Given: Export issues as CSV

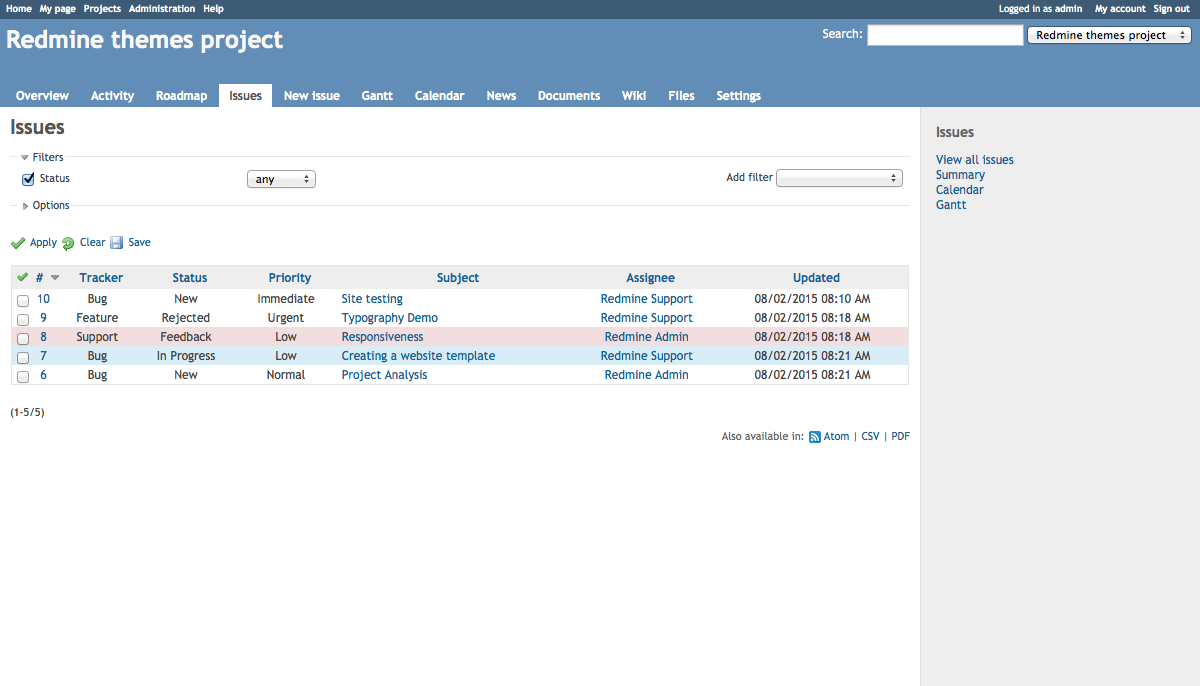Looking at the screenshot, I should point(870,437).
